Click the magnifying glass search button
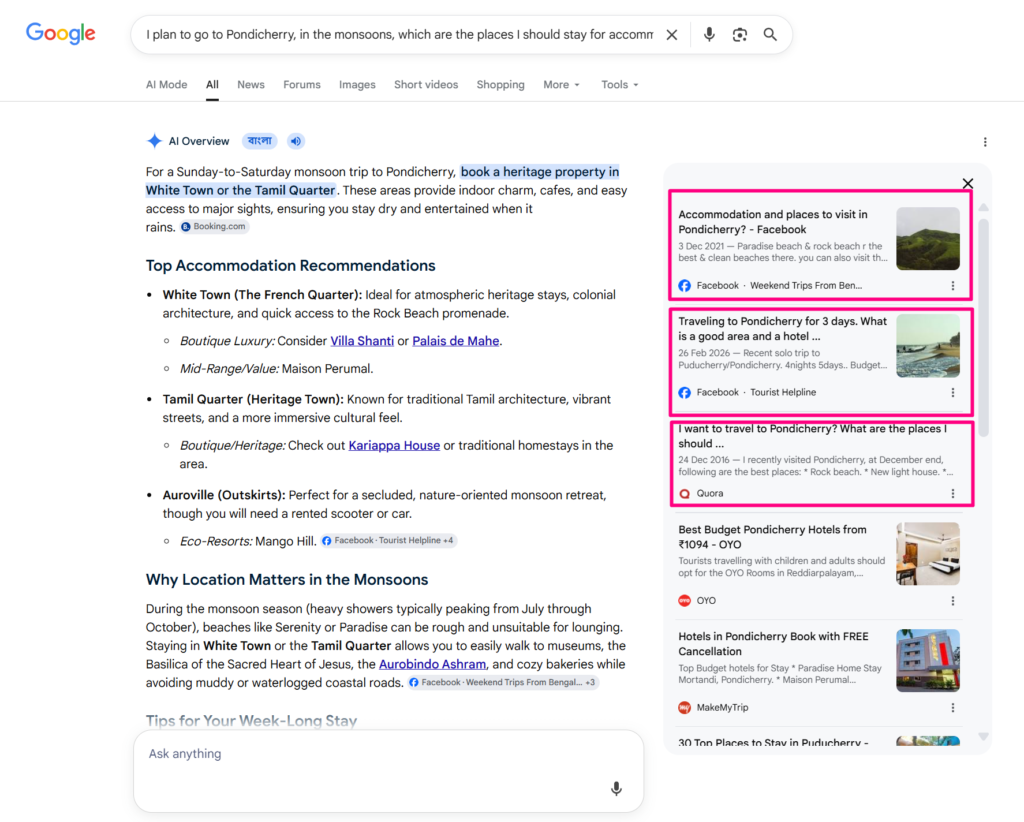This screenshot has height=822, width=1024. [x=770, y=35]
